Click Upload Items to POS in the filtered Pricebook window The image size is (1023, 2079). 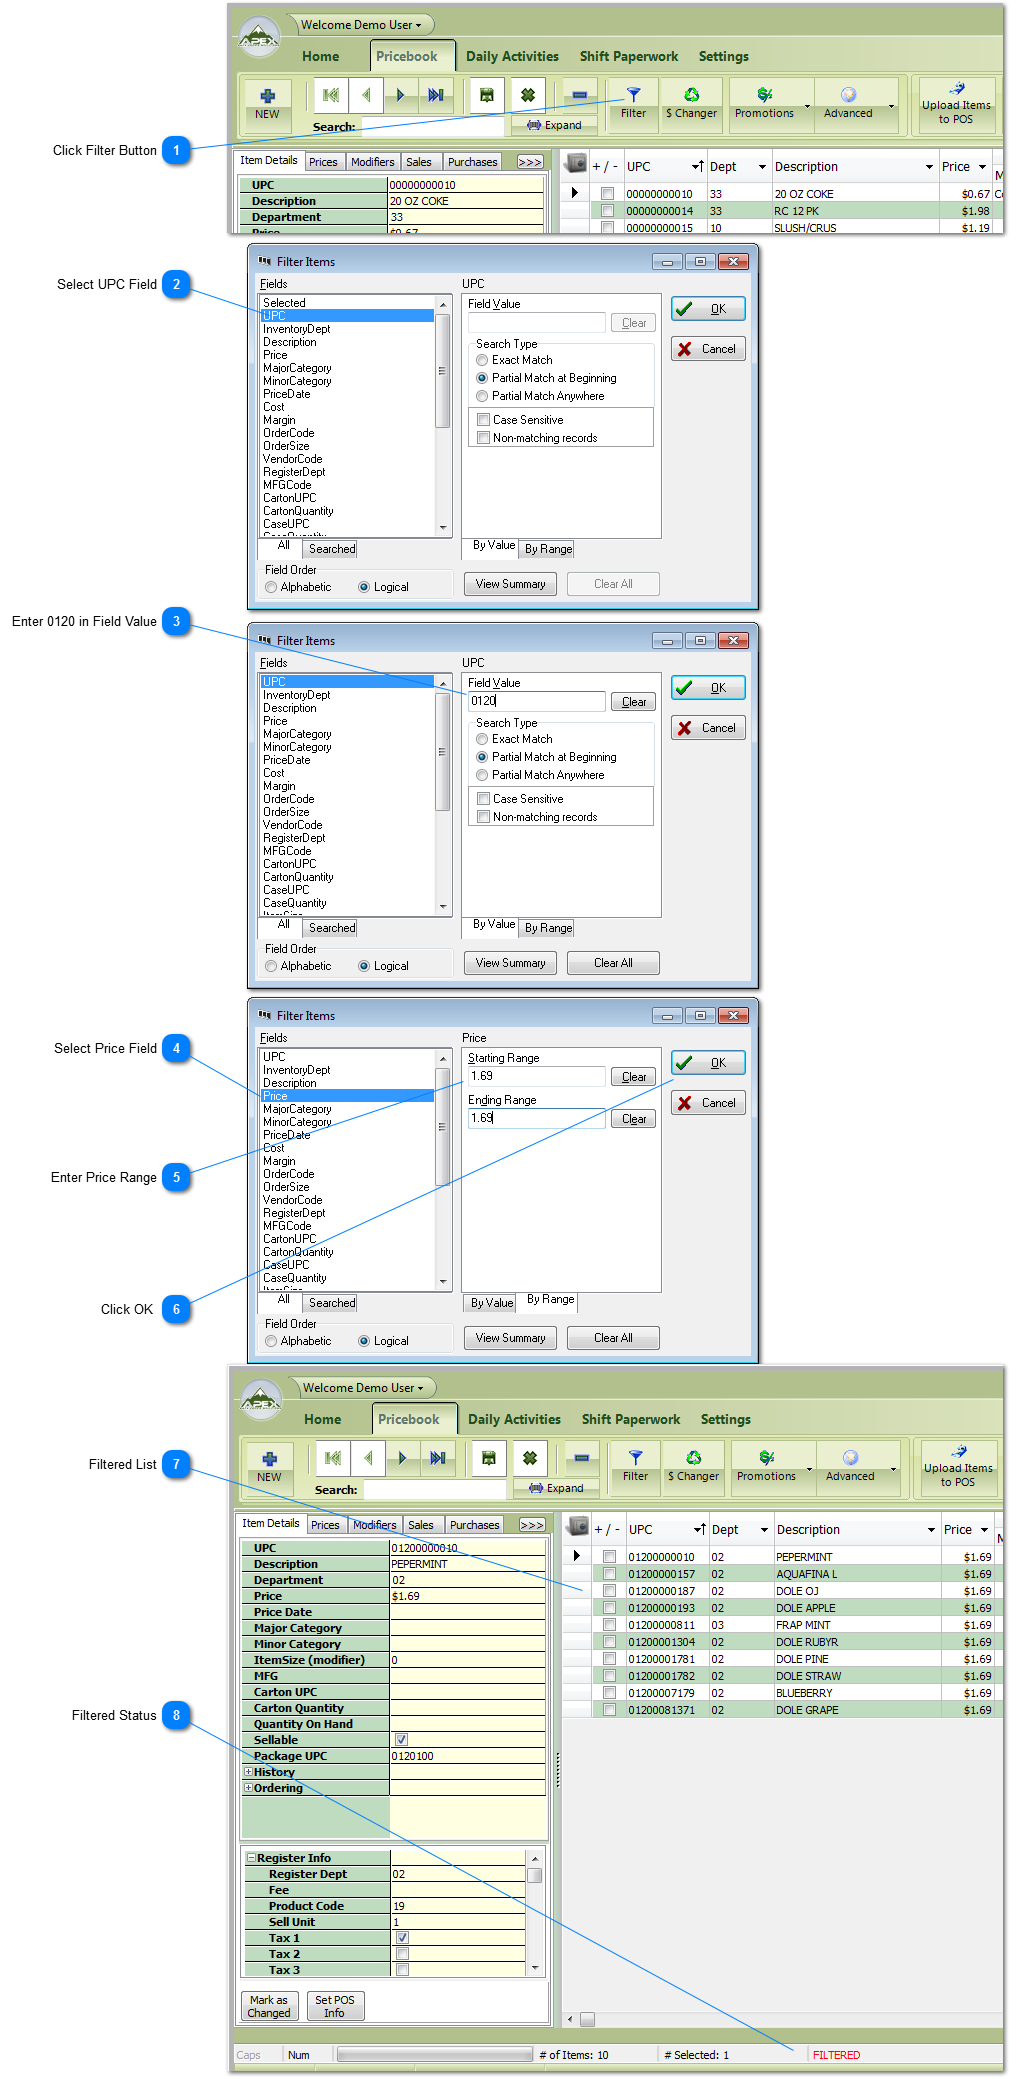pyautogui.click(x=958, y=1468)
